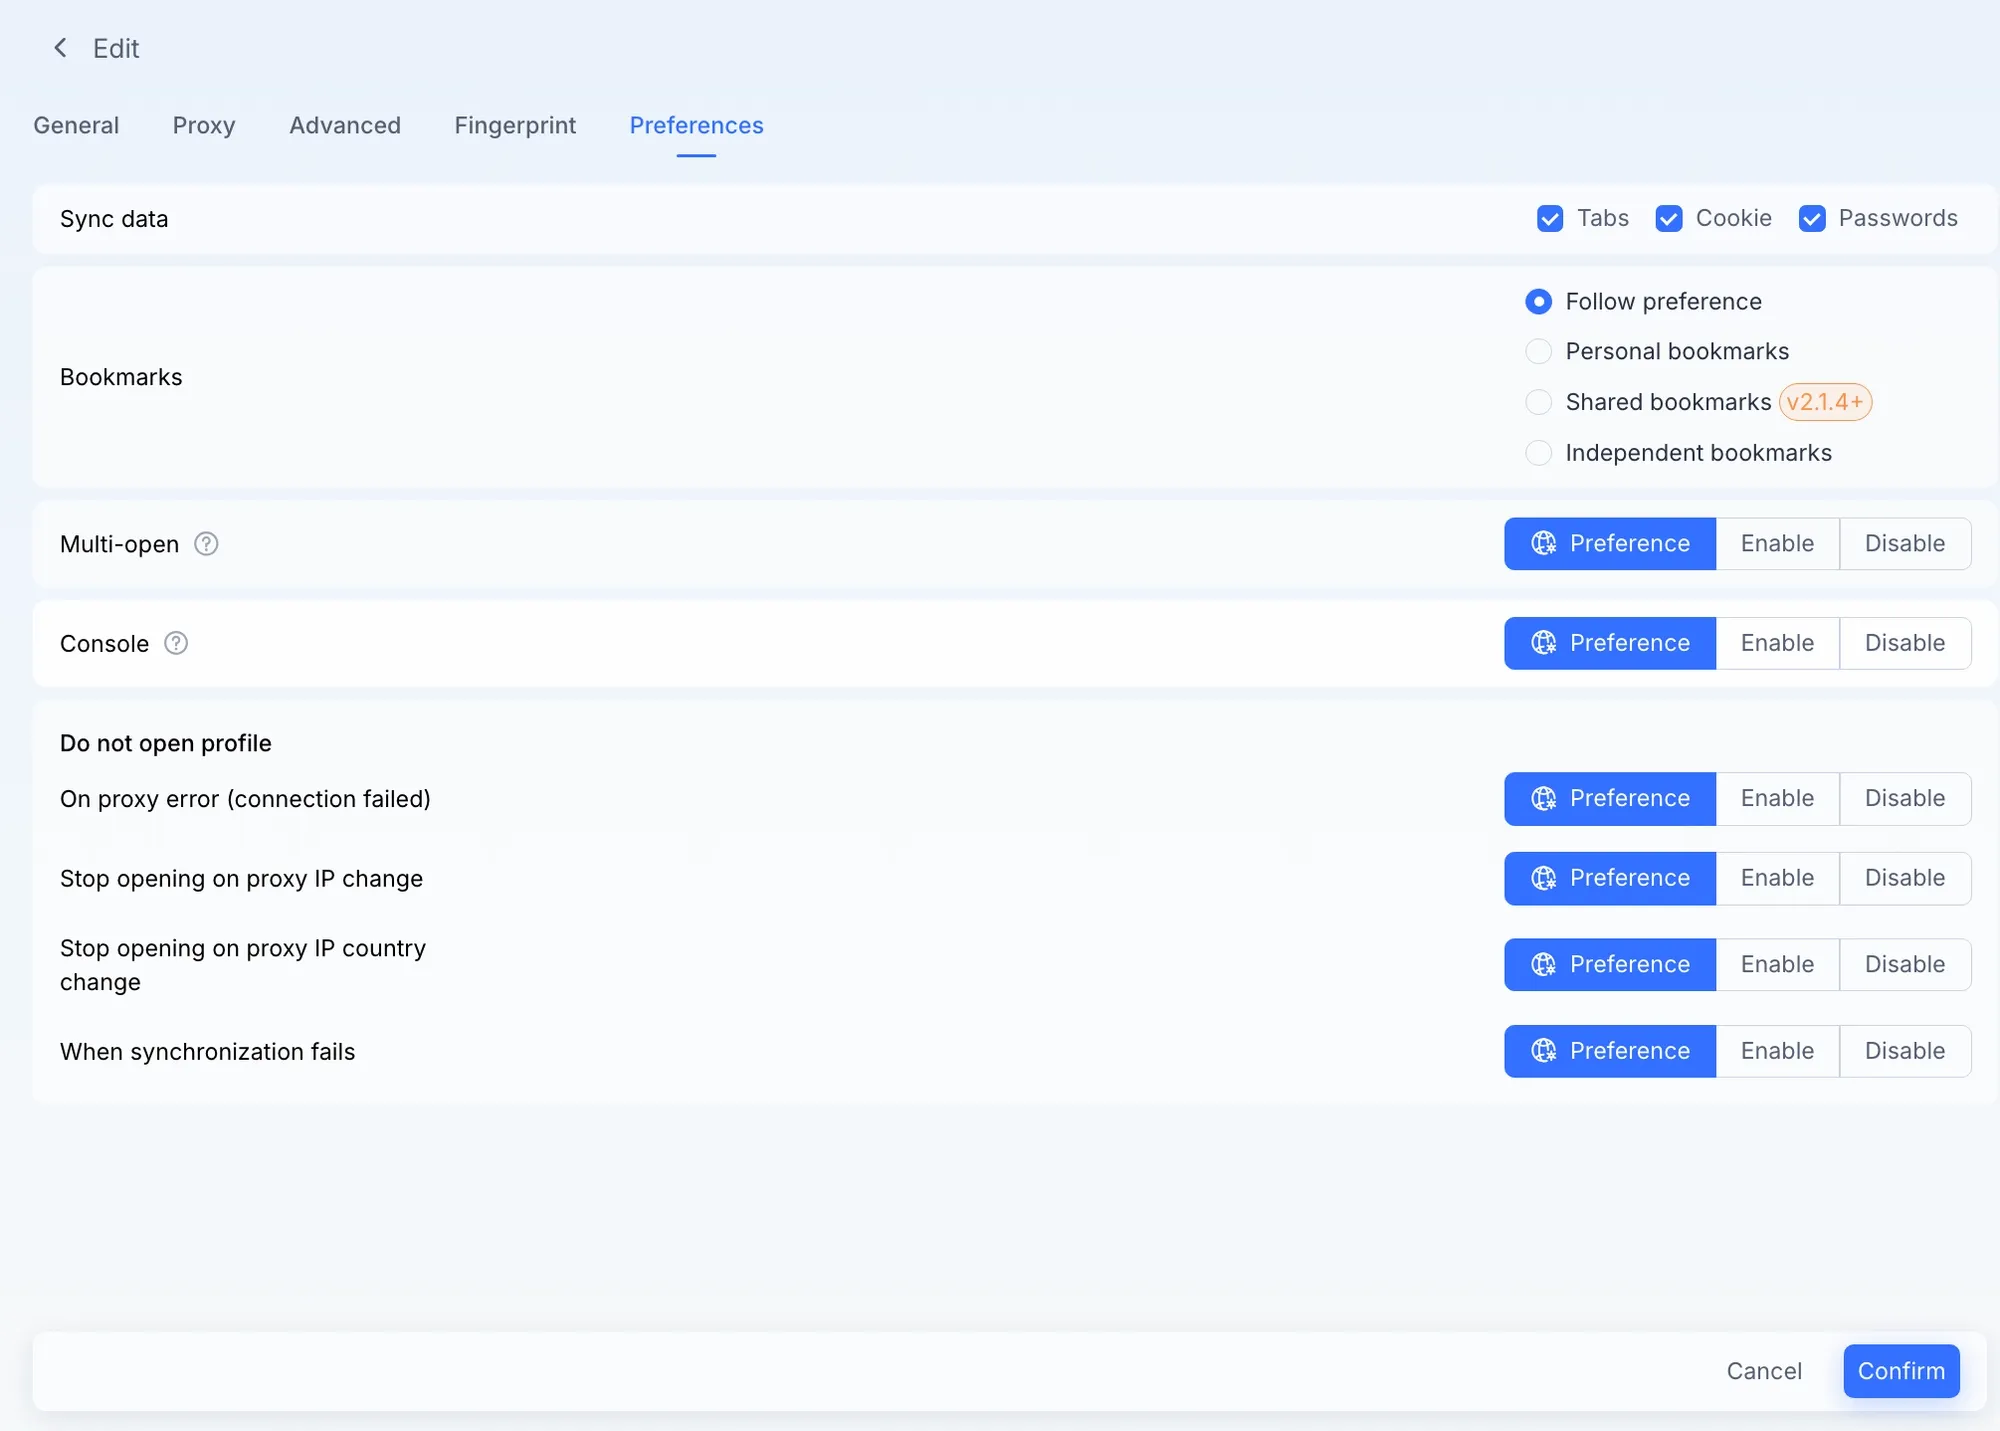Select Personal bookmarks radio option
The width and height of the screenshot is (2000, 1431).
click(x=1539, y=351)
